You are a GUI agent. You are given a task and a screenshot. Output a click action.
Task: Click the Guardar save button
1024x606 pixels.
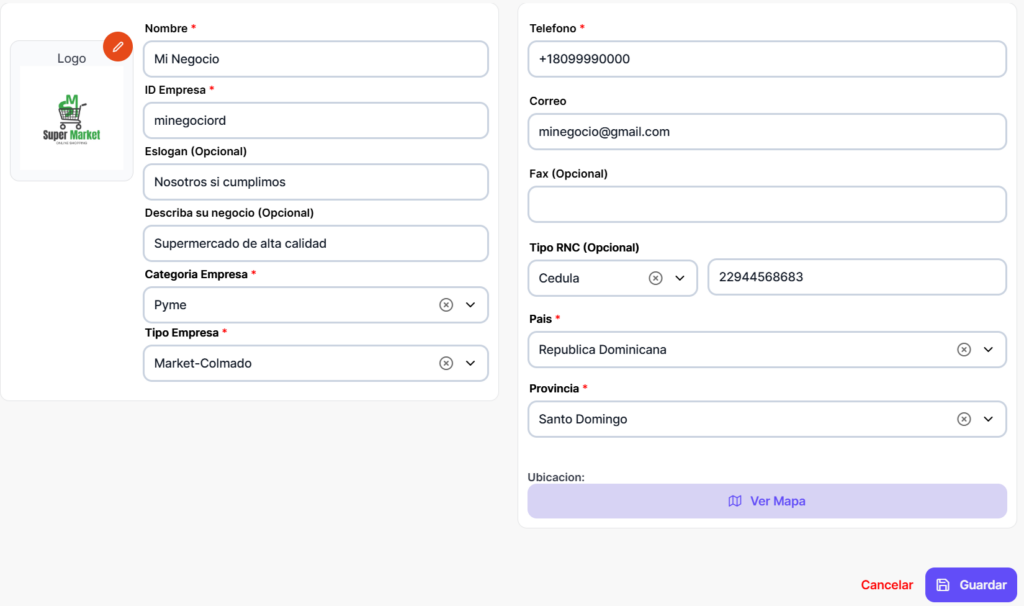click(x=970, y=585)
